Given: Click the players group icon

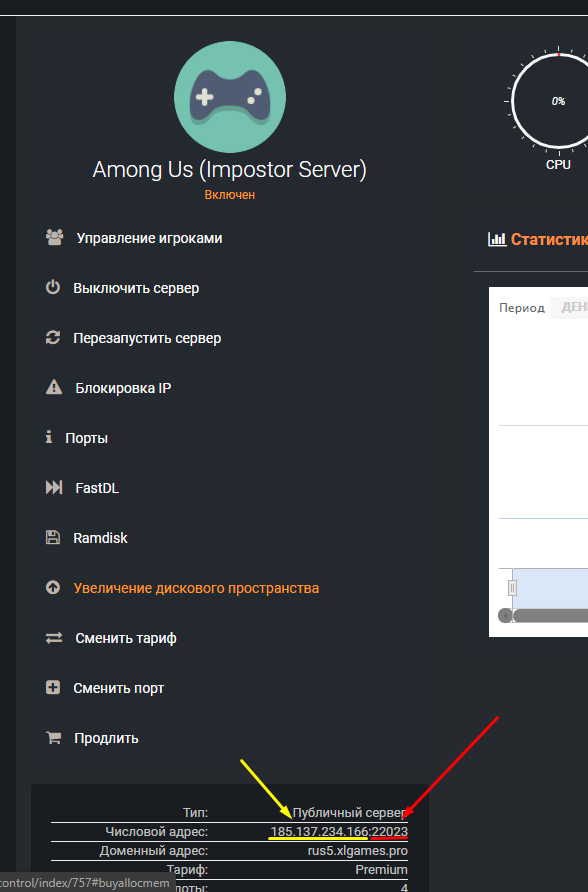Looking at the screenshot, I should click(x=55, y=237).
